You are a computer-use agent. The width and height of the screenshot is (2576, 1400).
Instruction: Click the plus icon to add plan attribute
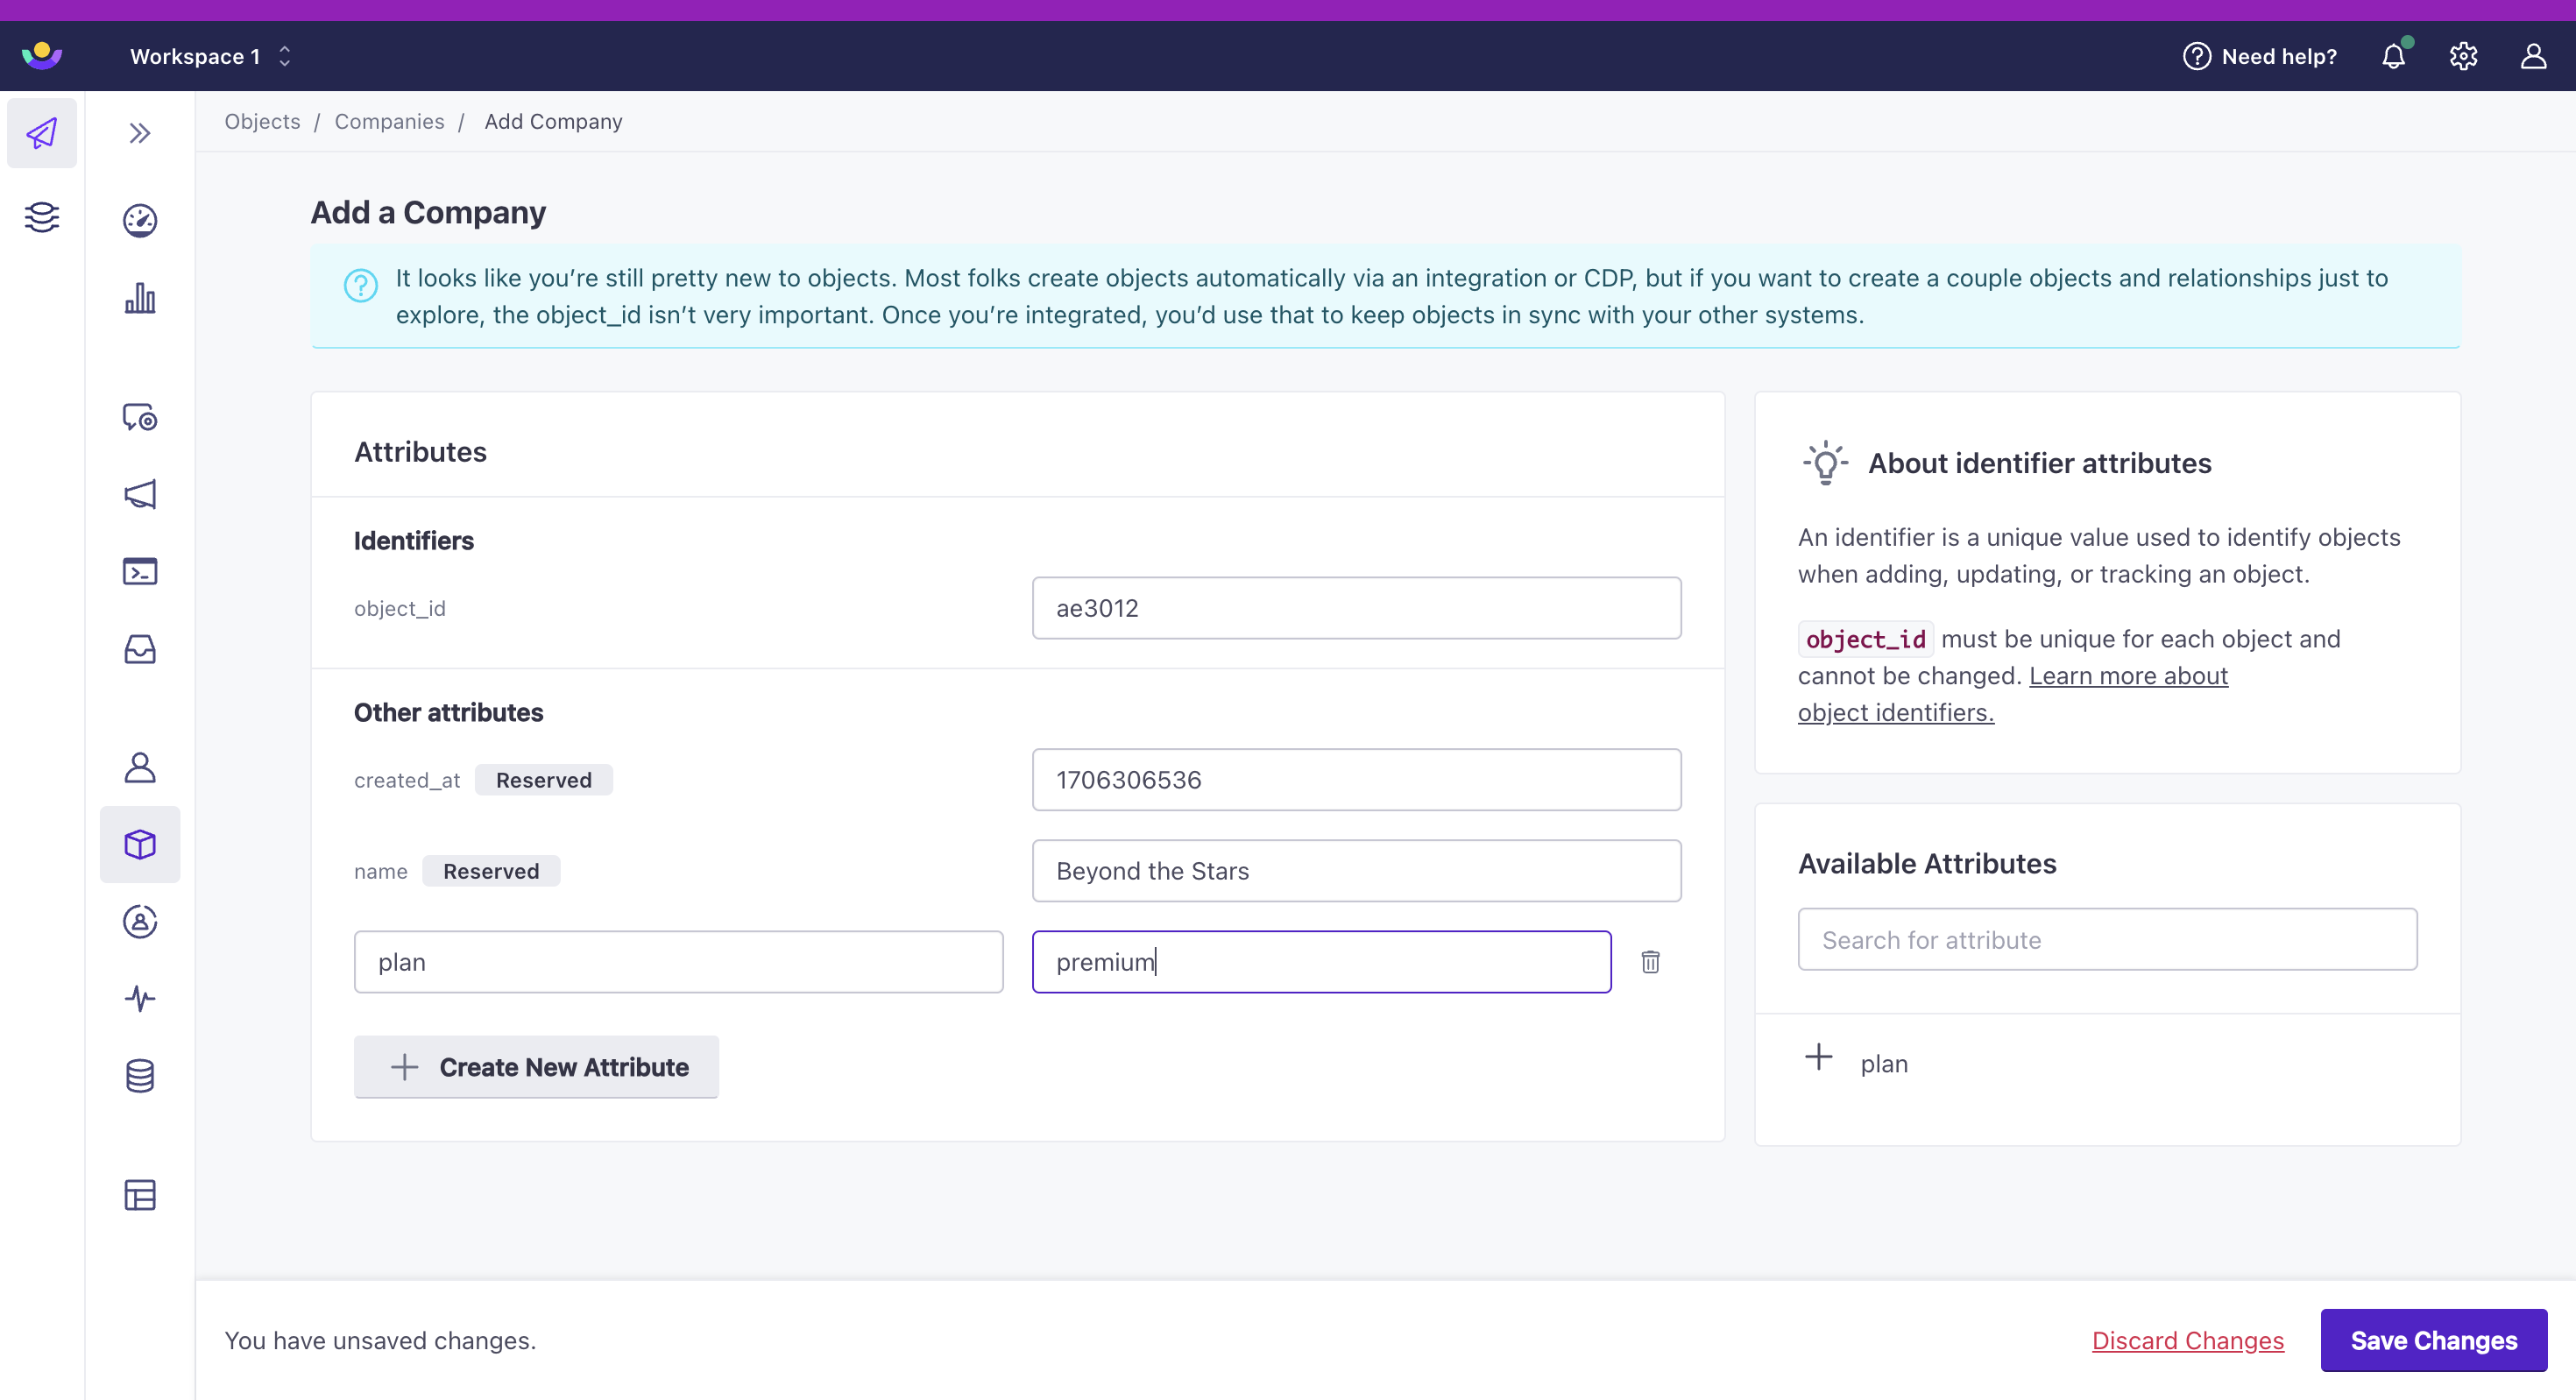1819,1058
